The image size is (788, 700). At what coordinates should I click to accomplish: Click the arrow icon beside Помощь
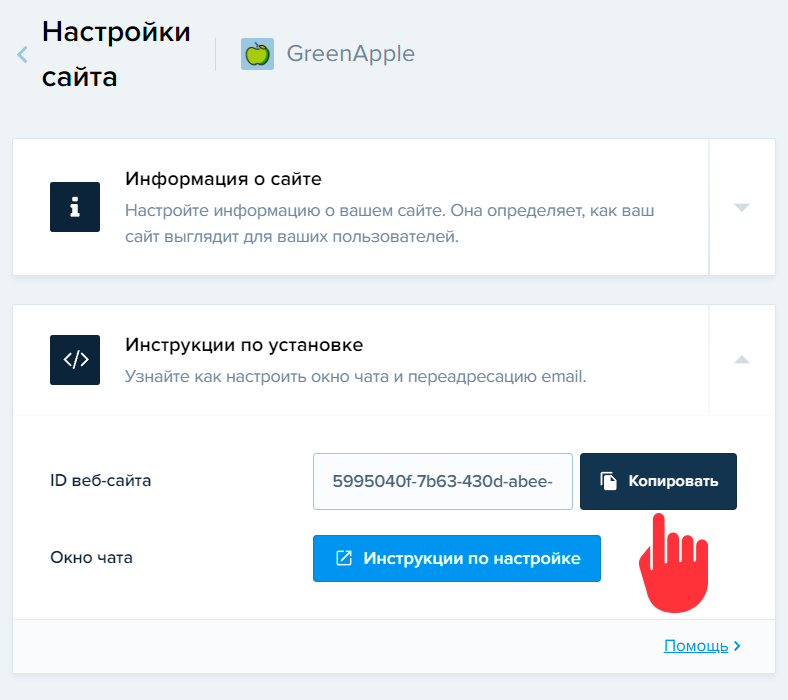(x=737, y=646)
